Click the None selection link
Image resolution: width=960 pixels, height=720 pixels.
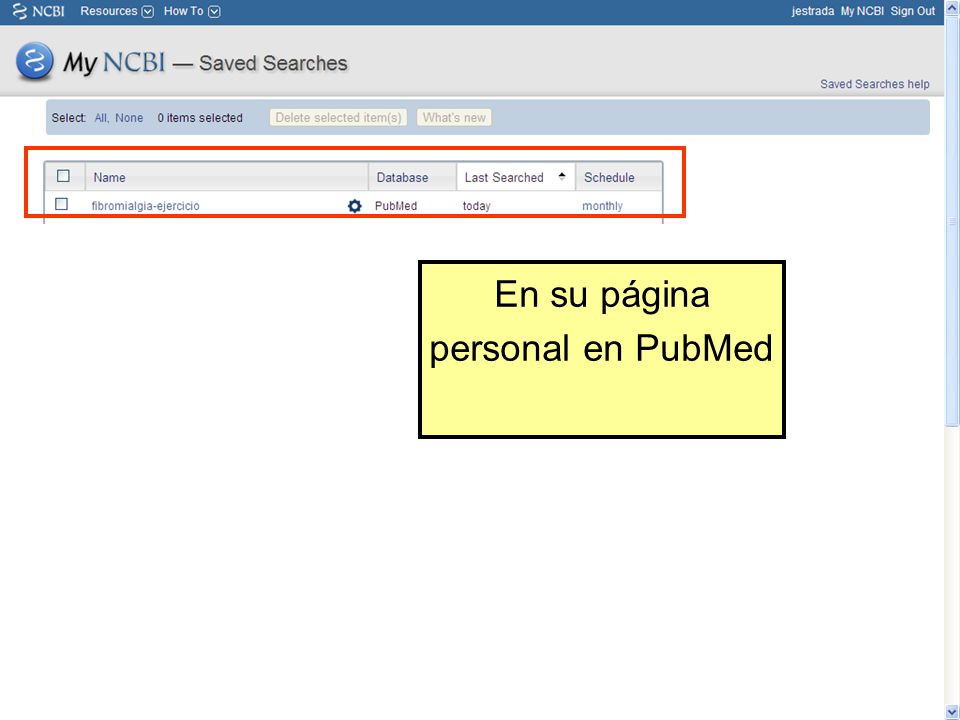point(129,118)
